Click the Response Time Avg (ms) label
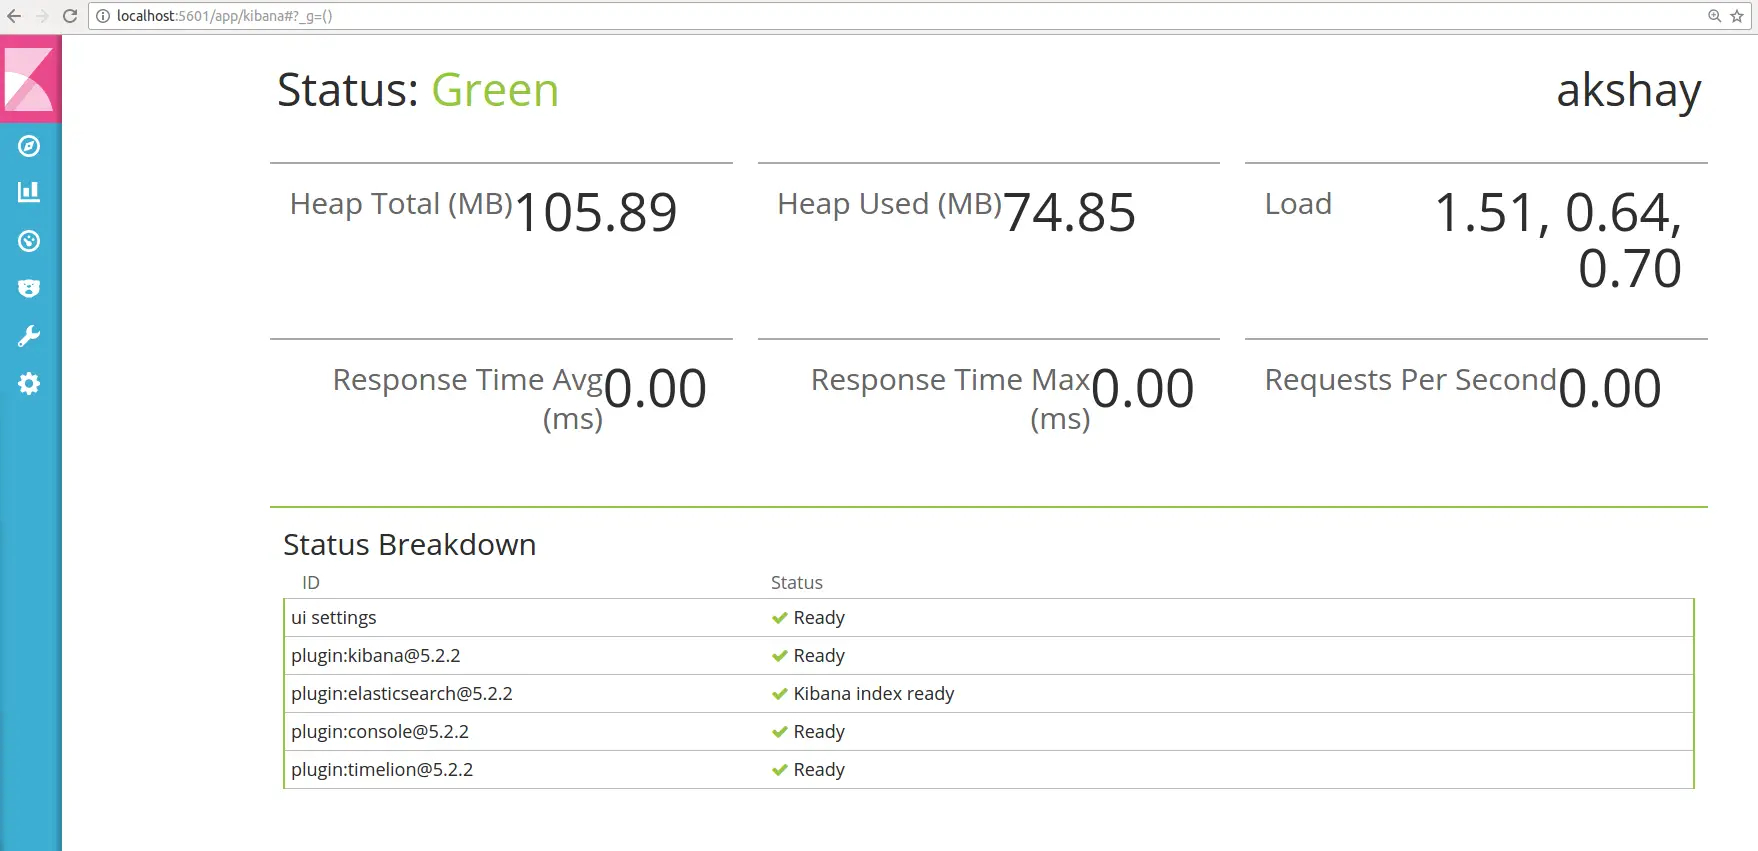Image resolution: width=1758 pixels, height=851 pixels. 468,399
